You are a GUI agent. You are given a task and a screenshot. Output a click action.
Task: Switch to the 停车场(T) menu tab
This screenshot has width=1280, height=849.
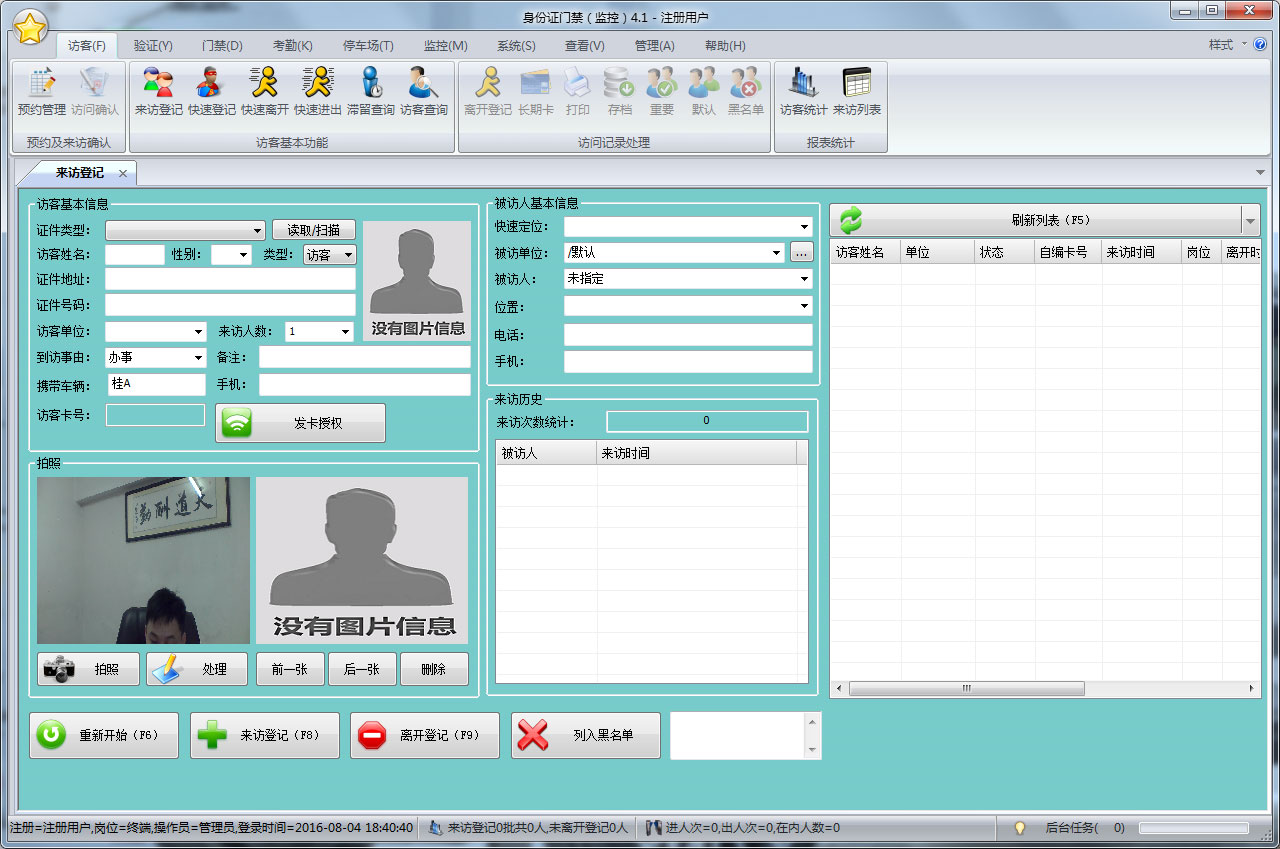click(368, 46)
